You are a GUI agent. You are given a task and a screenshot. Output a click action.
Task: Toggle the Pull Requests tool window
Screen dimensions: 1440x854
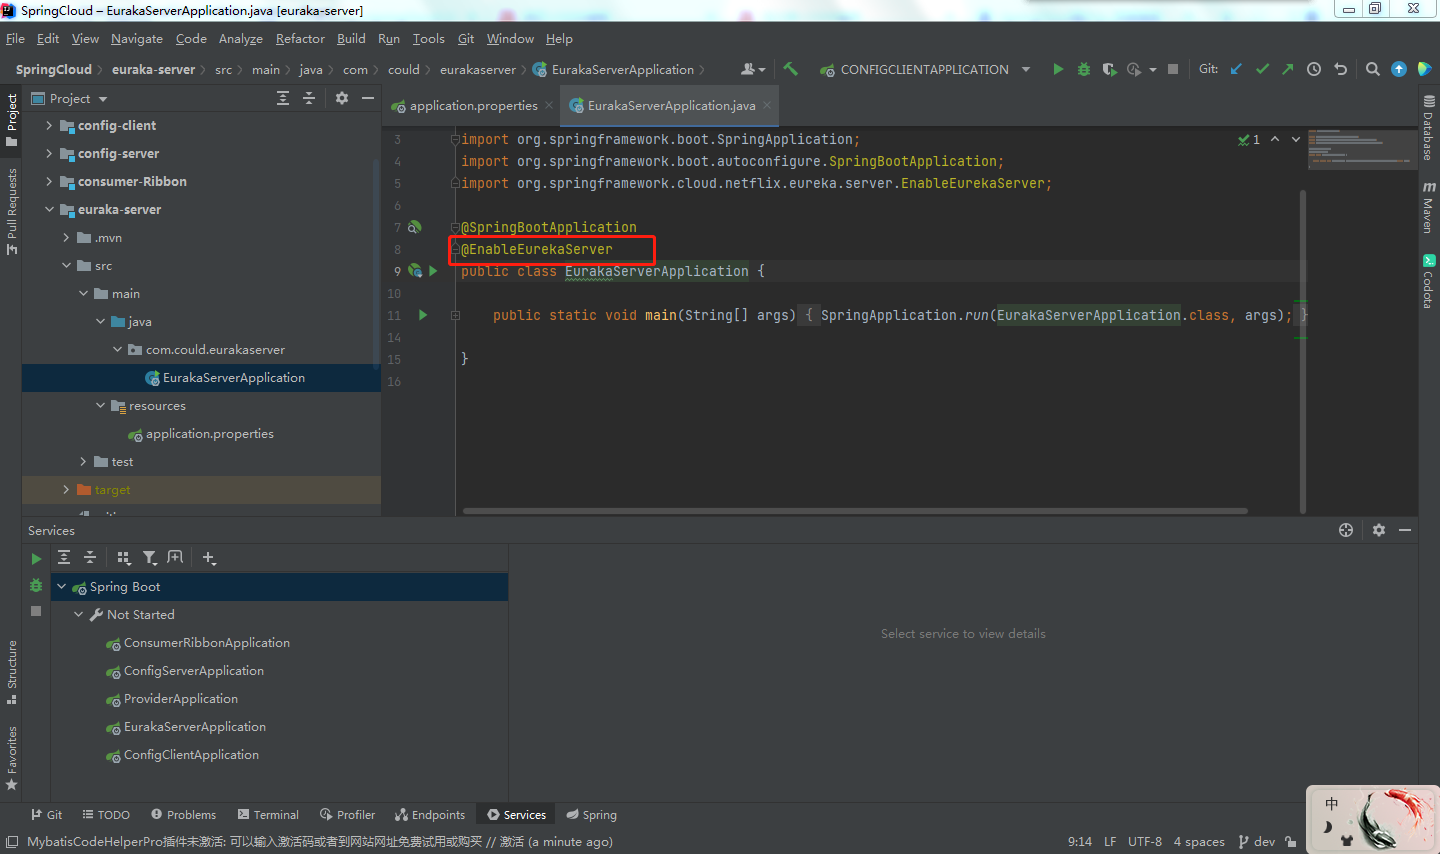tap(12, 211)
